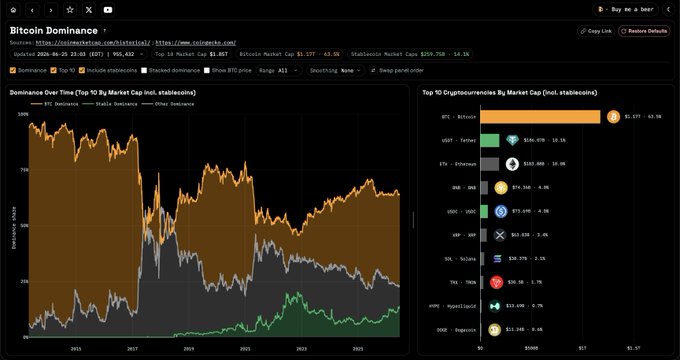Image resolution: width=680 pixels, height=360 pixels.
Task: Click the Restore Defaults button
Action: 644,31
